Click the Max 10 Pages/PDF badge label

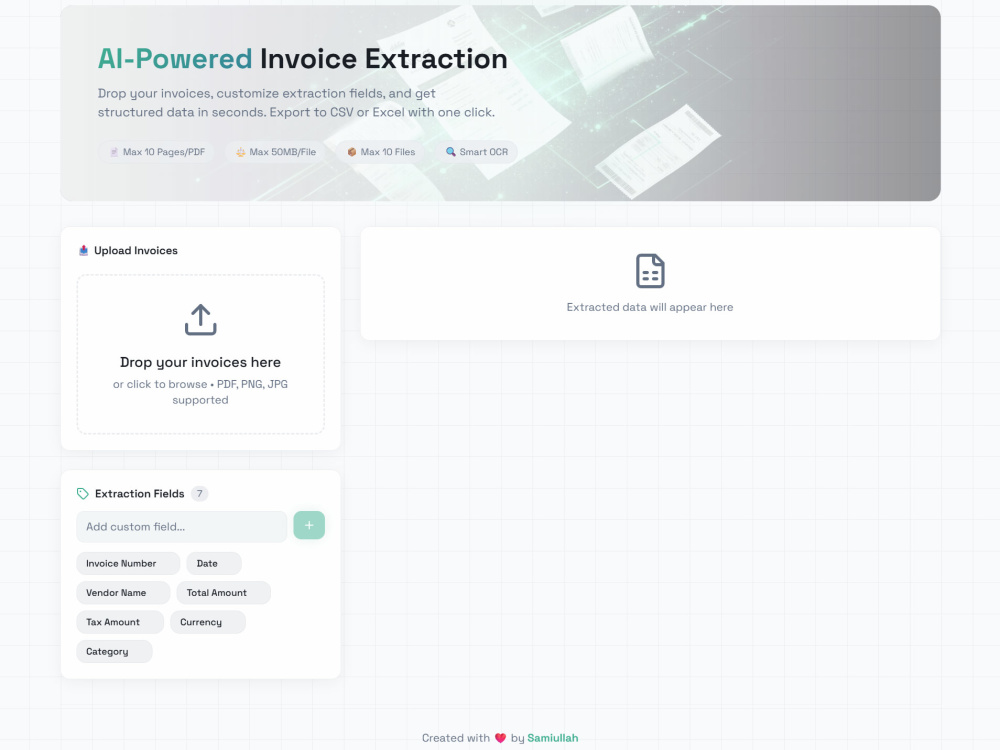pyautogui.click(x=164, y=152)
